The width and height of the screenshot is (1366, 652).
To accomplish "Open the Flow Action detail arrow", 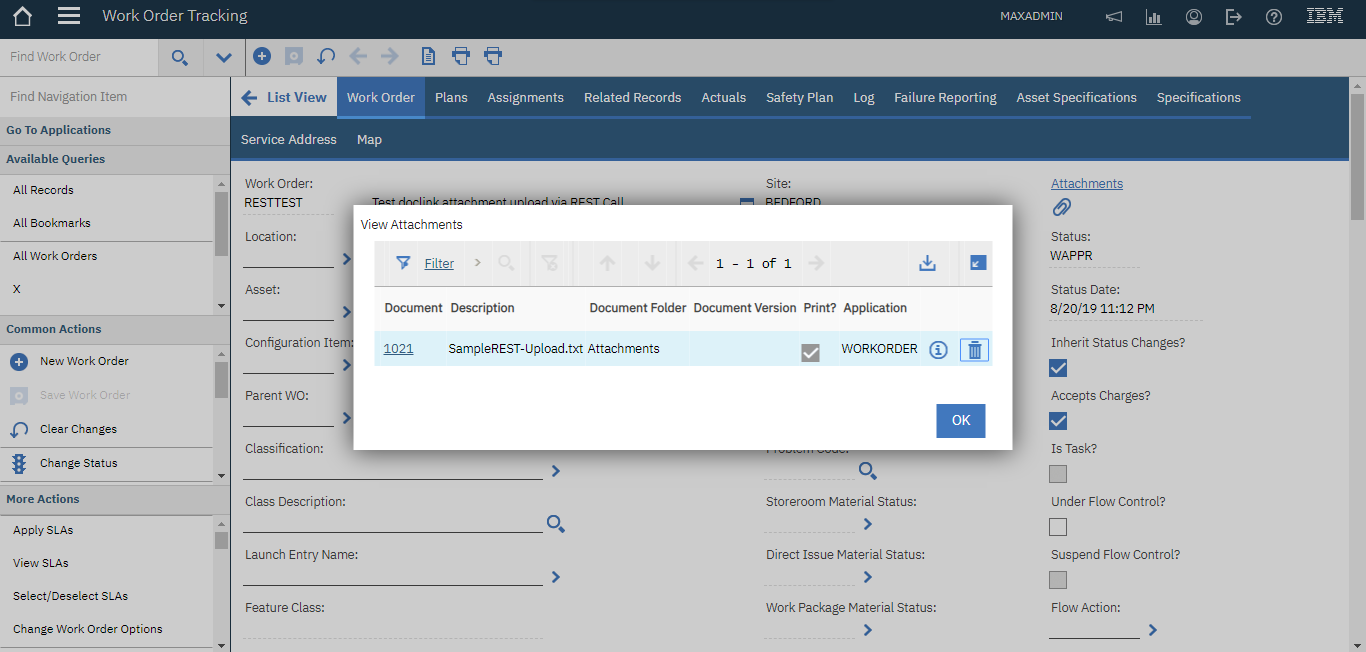I will point(1152,630).
